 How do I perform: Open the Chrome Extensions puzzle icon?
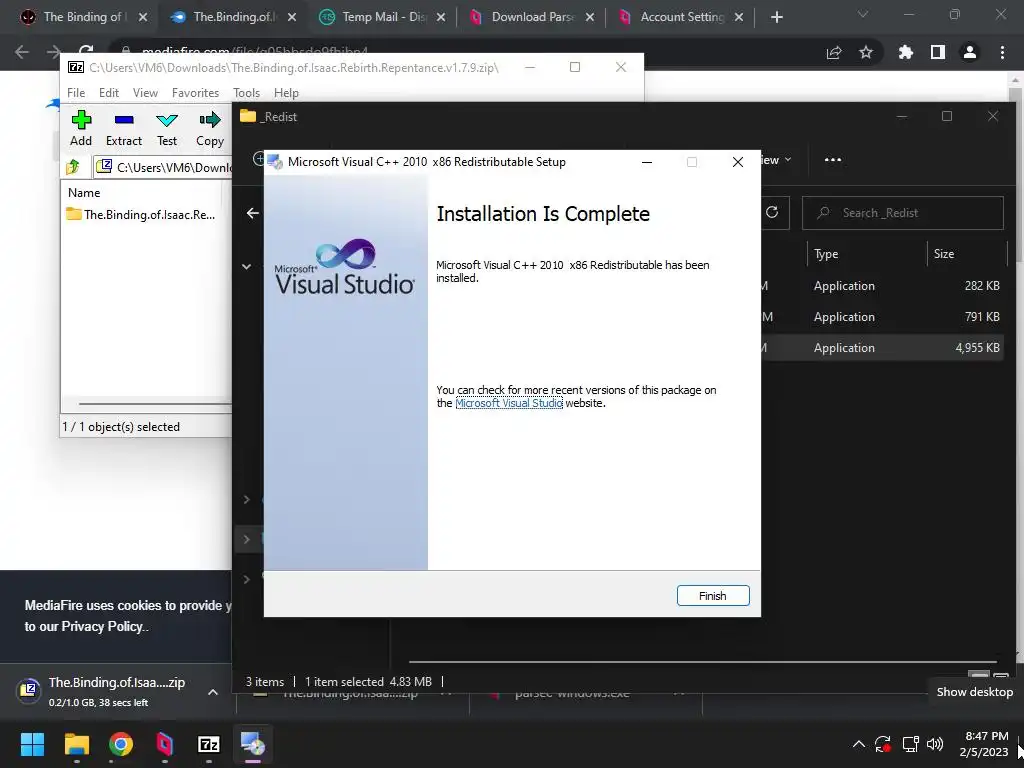905,52
